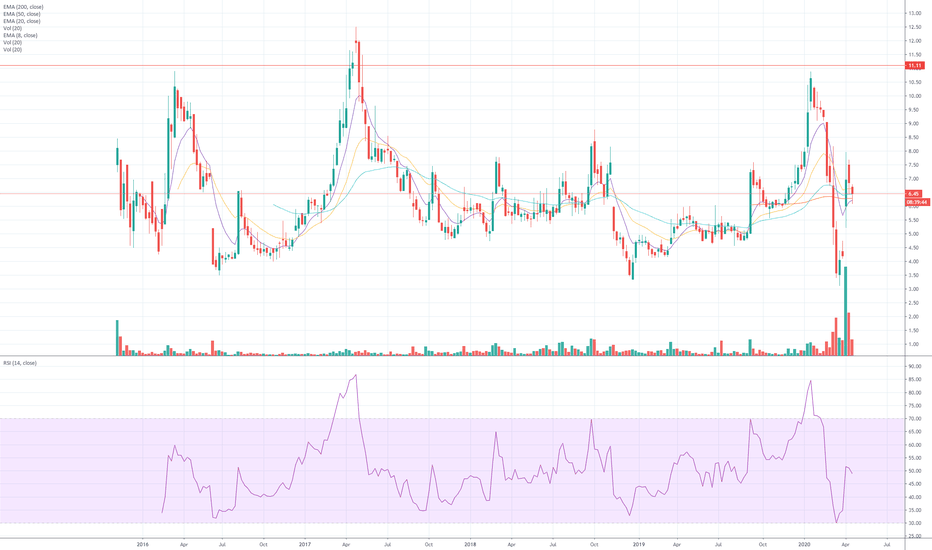Click the red 11.11 price tag

tap(915, 65)
